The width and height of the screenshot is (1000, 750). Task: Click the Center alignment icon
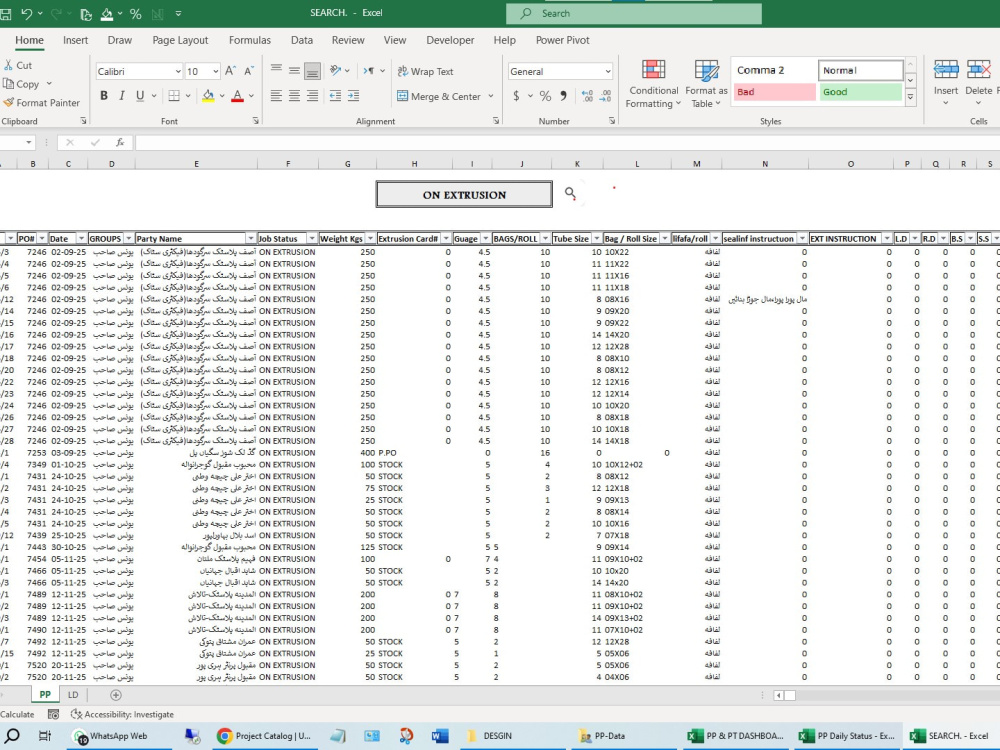[x=294, y=96]
